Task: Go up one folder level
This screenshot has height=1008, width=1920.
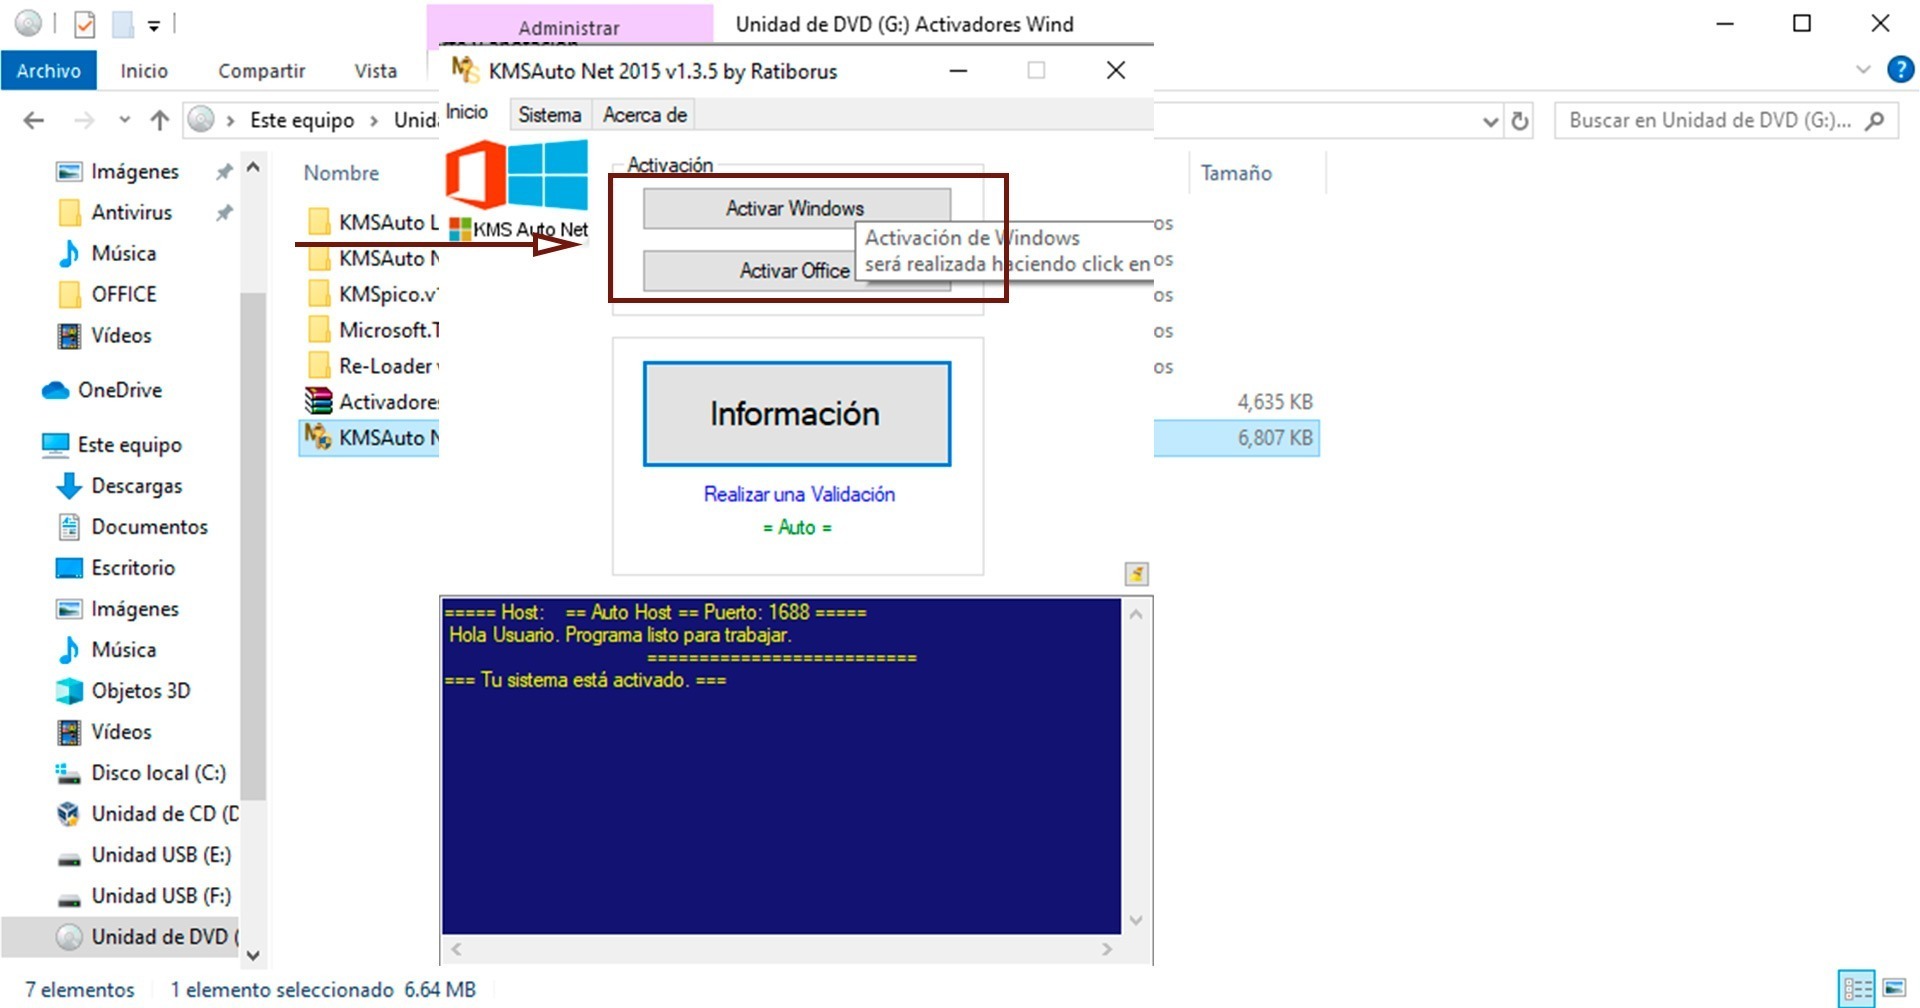Action: (x=159, y=121)
